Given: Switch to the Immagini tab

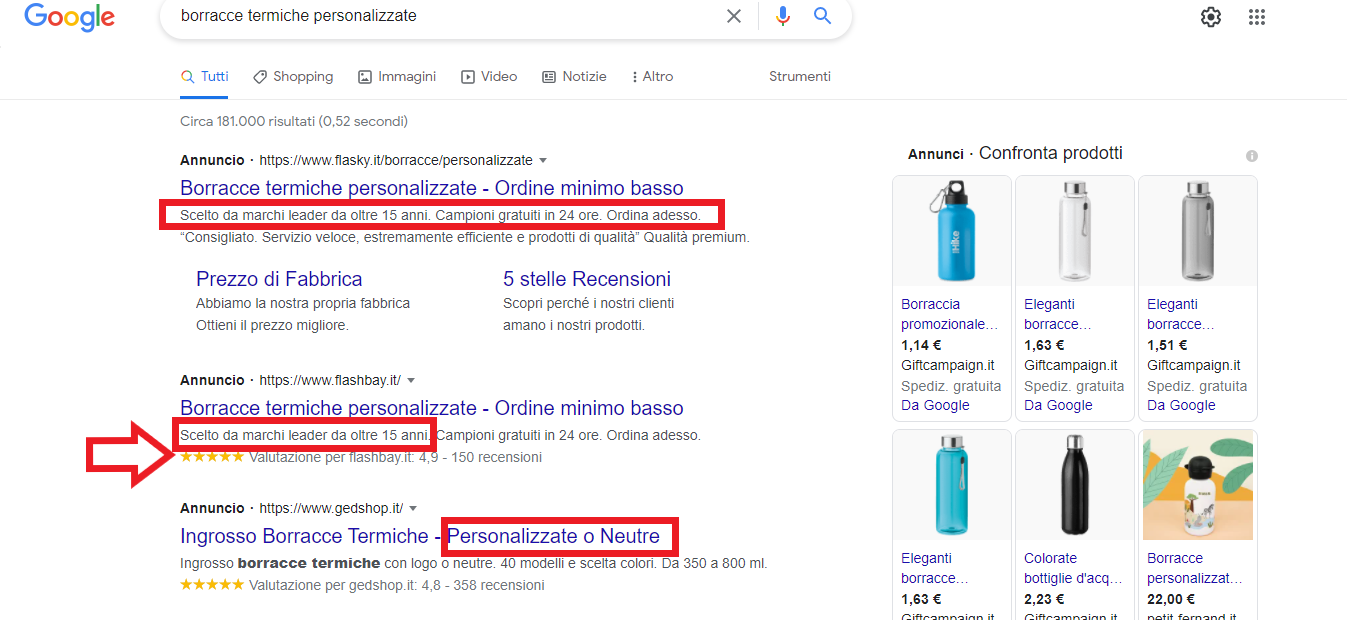Looking at the screenshot, I should click(397, 77).
